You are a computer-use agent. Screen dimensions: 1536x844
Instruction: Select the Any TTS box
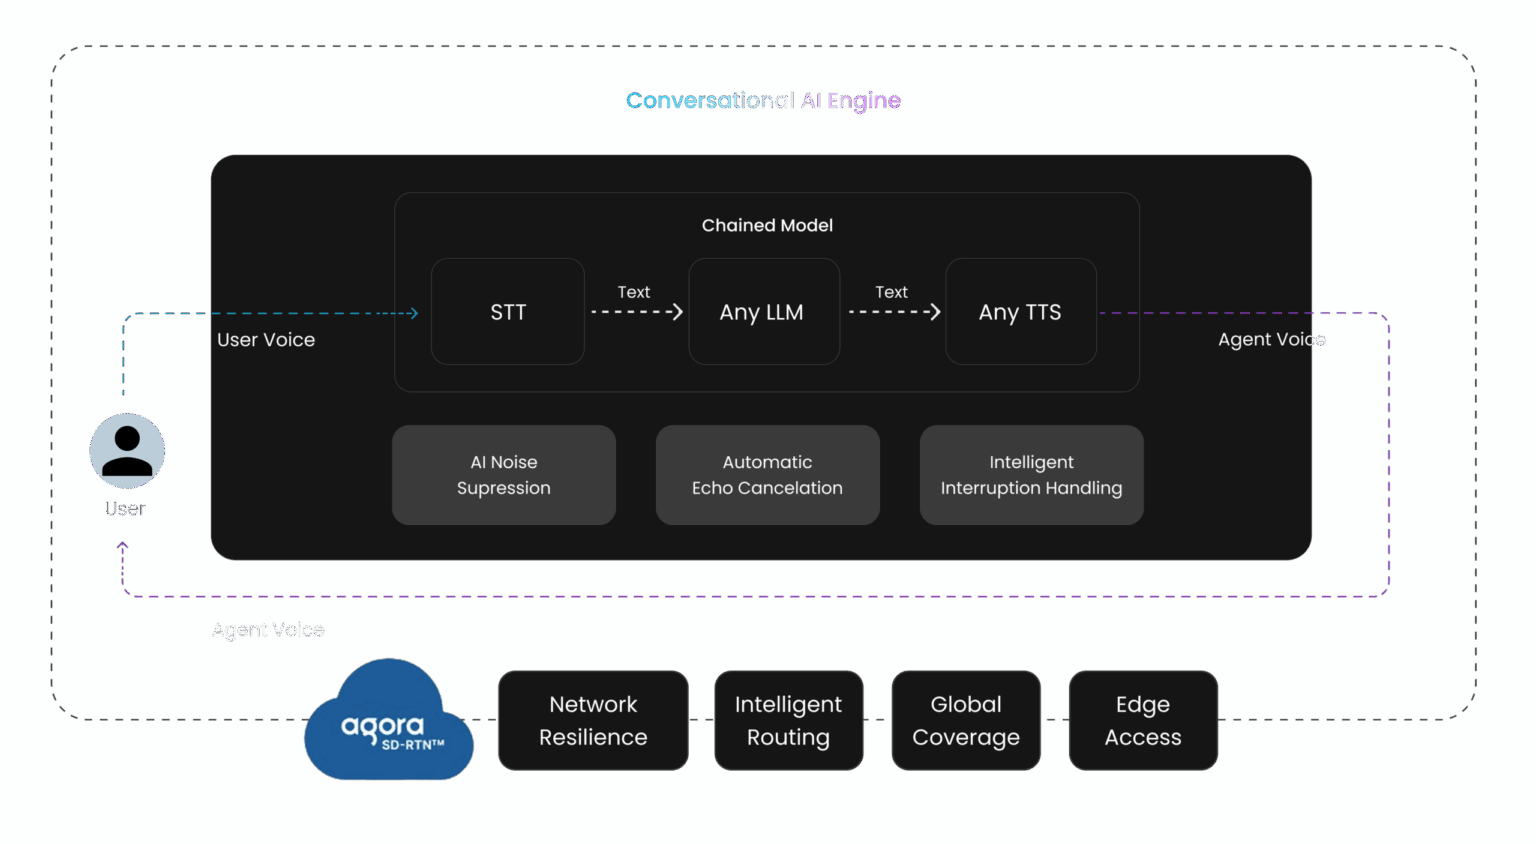pyautogui.click(x=1021, y=312)
